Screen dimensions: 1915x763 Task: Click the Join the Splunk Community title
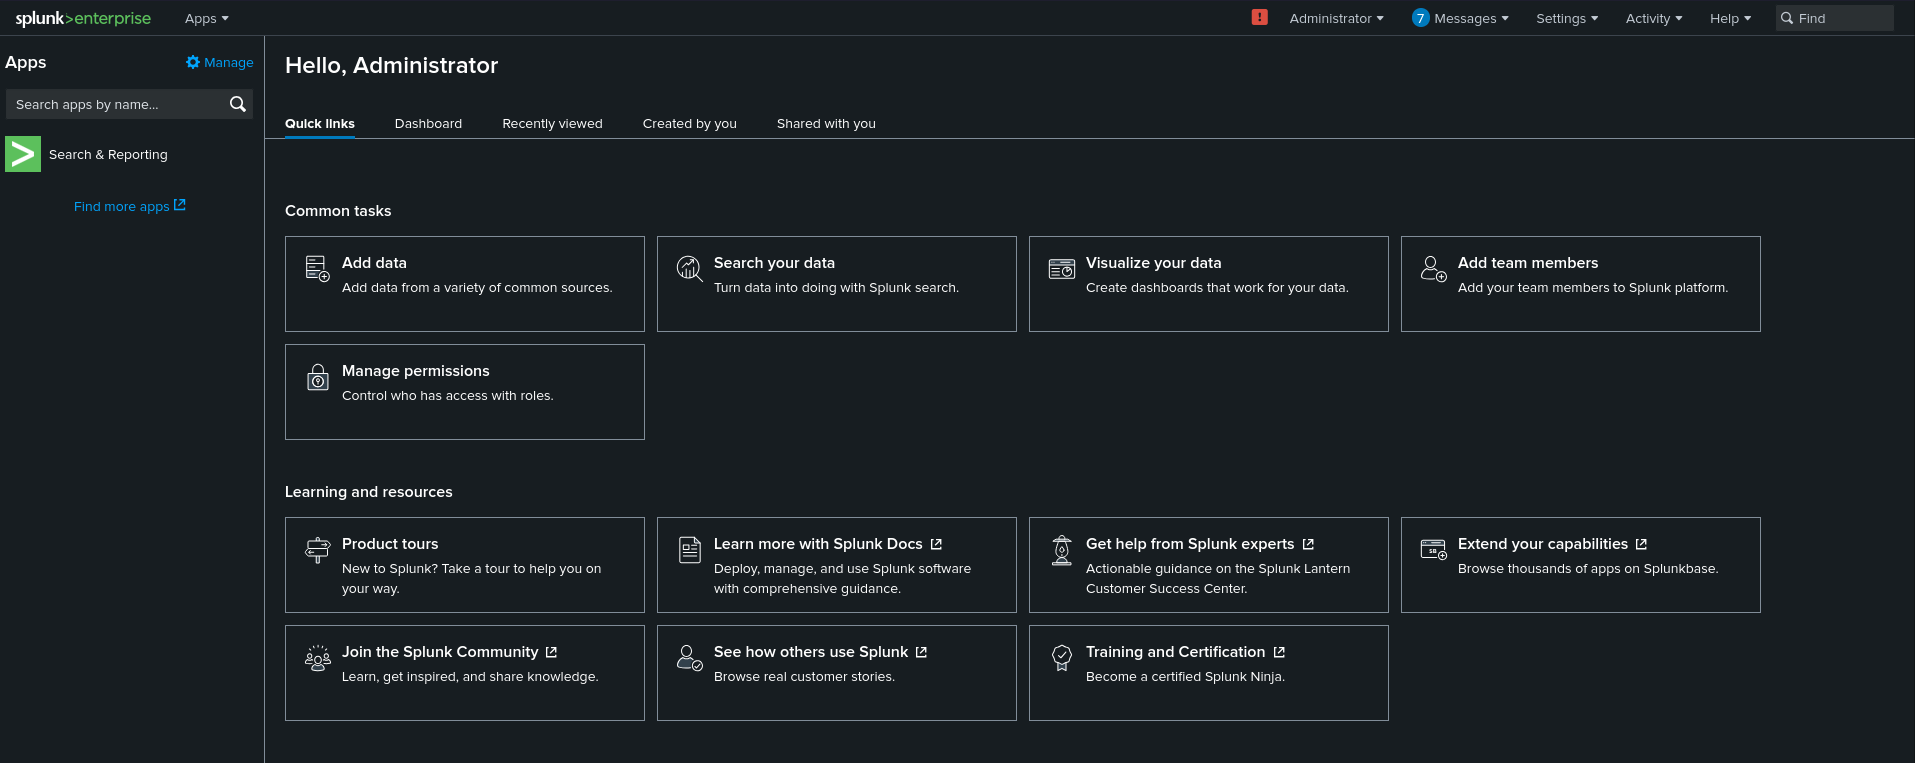[x=440, y=652]
